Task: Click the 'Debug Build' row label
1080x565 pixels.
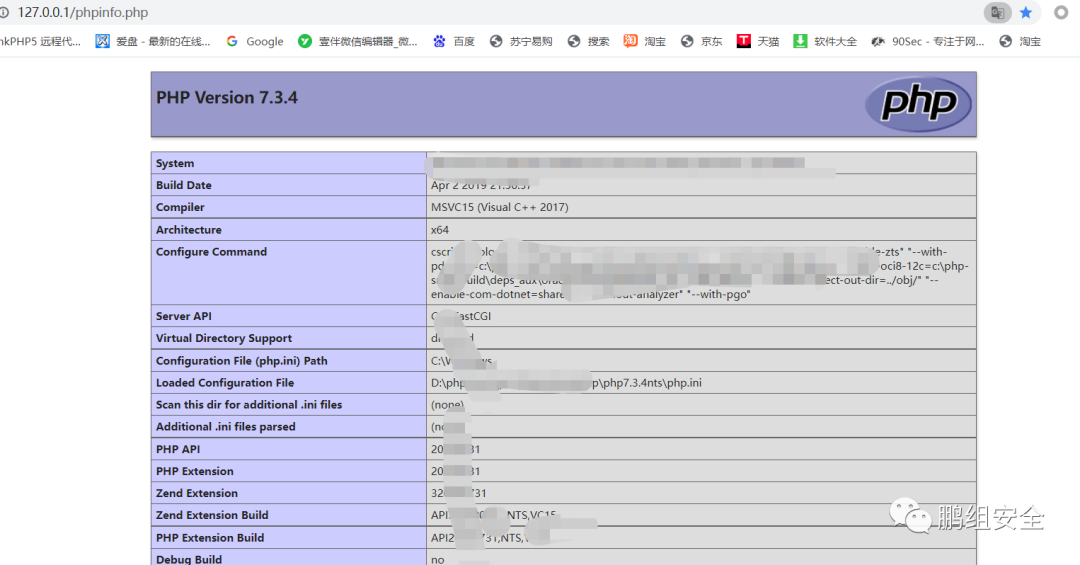Action: click(x=189, y=559)
